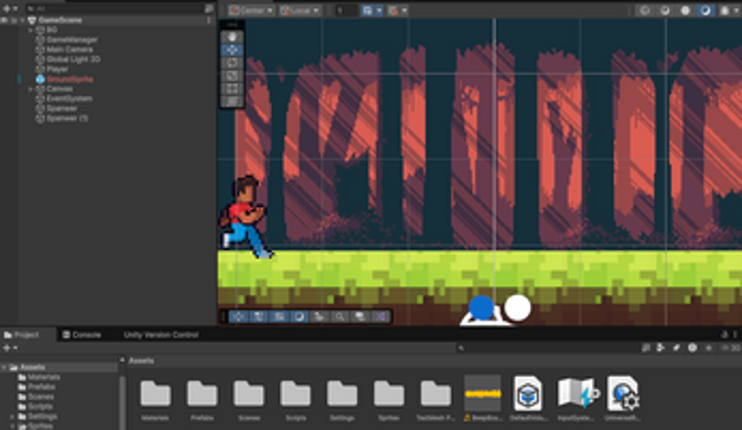Image resolution: width=742 pixels, height=430 pixels.
Task: Click magnifier search icon in bottom Scene bar
Action: click(x=340, y=316)
